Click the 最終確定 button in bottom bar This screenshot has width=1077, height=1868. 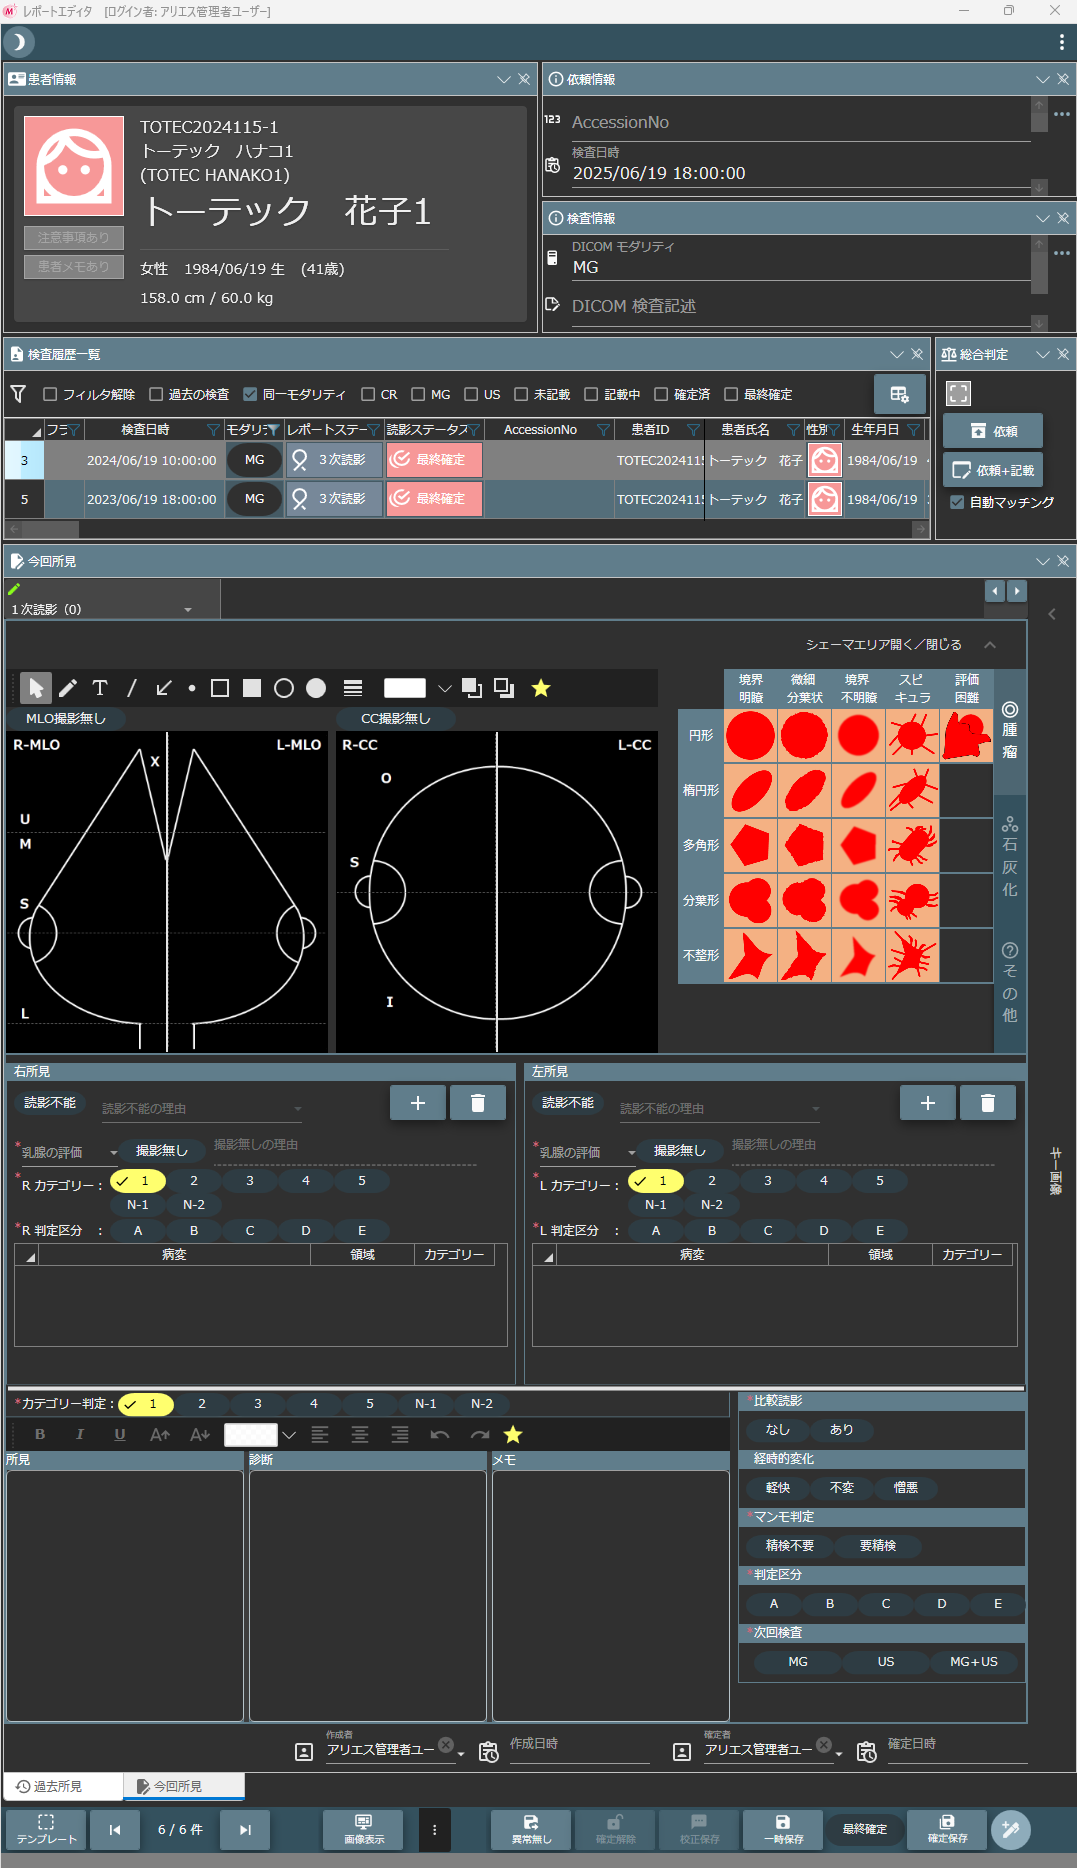pyautogui.click(x=865, y=1829)
